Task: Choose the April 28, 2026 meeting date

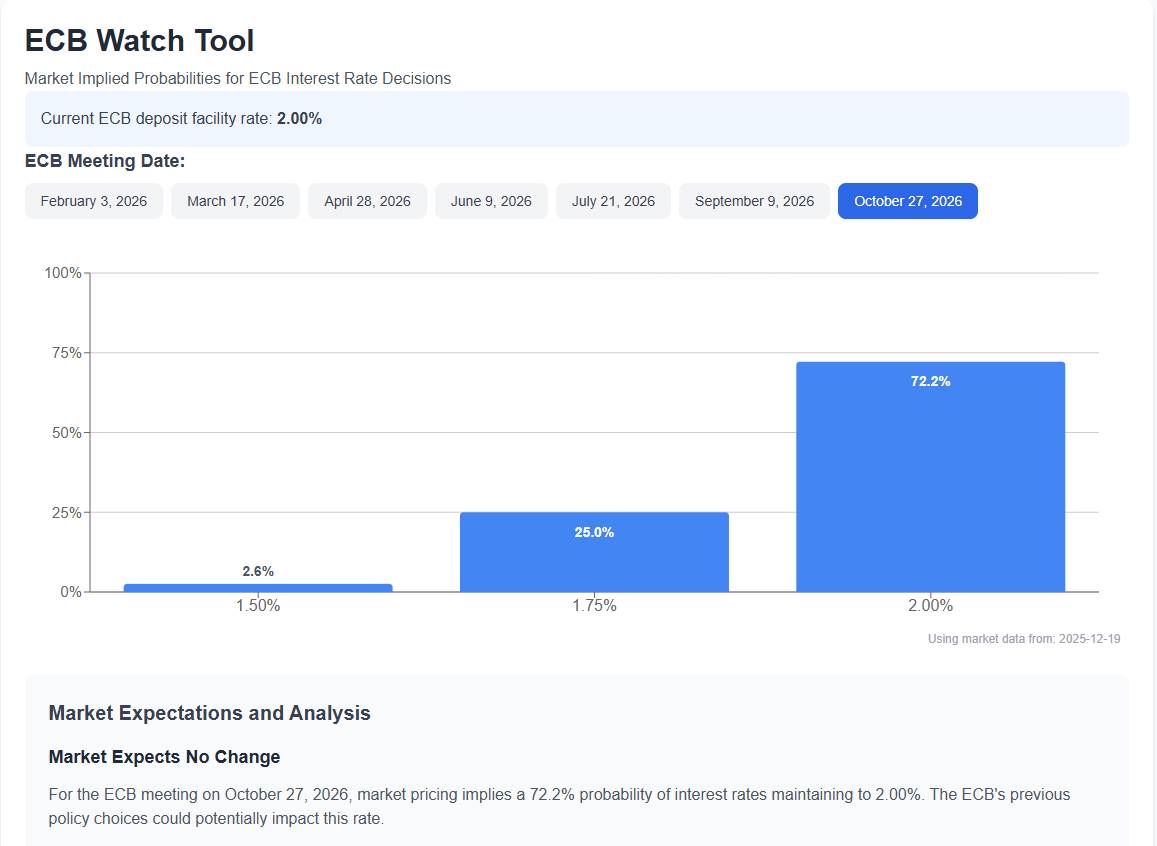Action: [367, 201]
